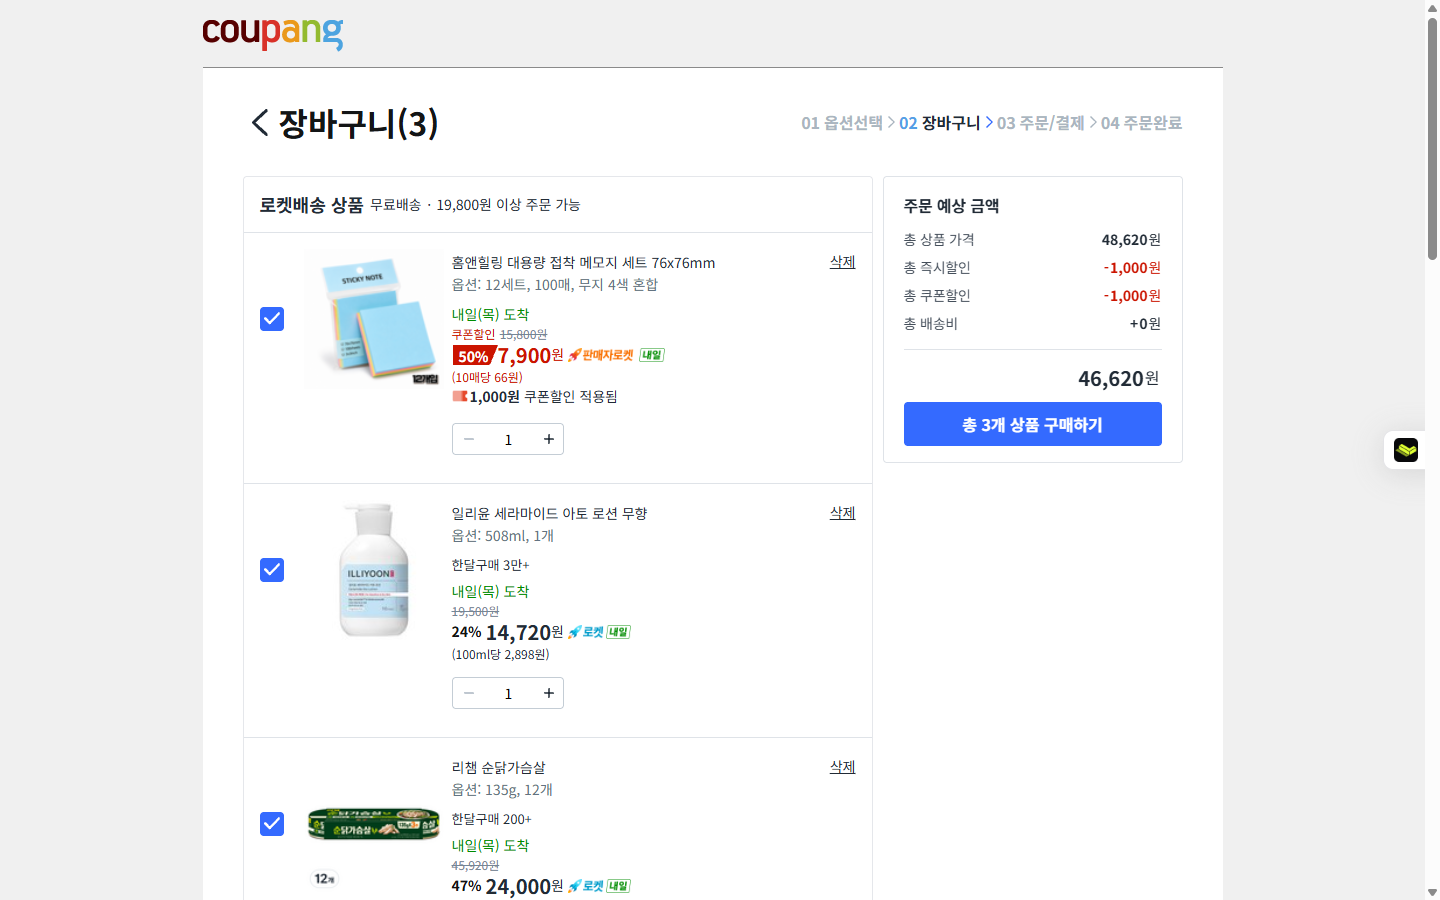Delete the 홈앤힐링 memo set from cart
Viewport: 1440px width, 900px height.
[x=842, y=262]
